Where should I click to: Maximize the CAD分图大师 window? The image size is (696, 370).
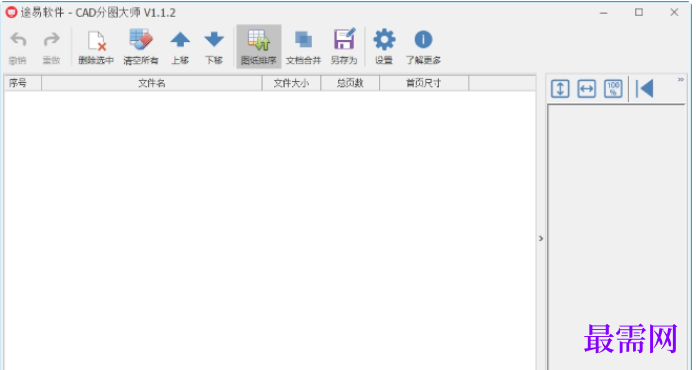639,13
